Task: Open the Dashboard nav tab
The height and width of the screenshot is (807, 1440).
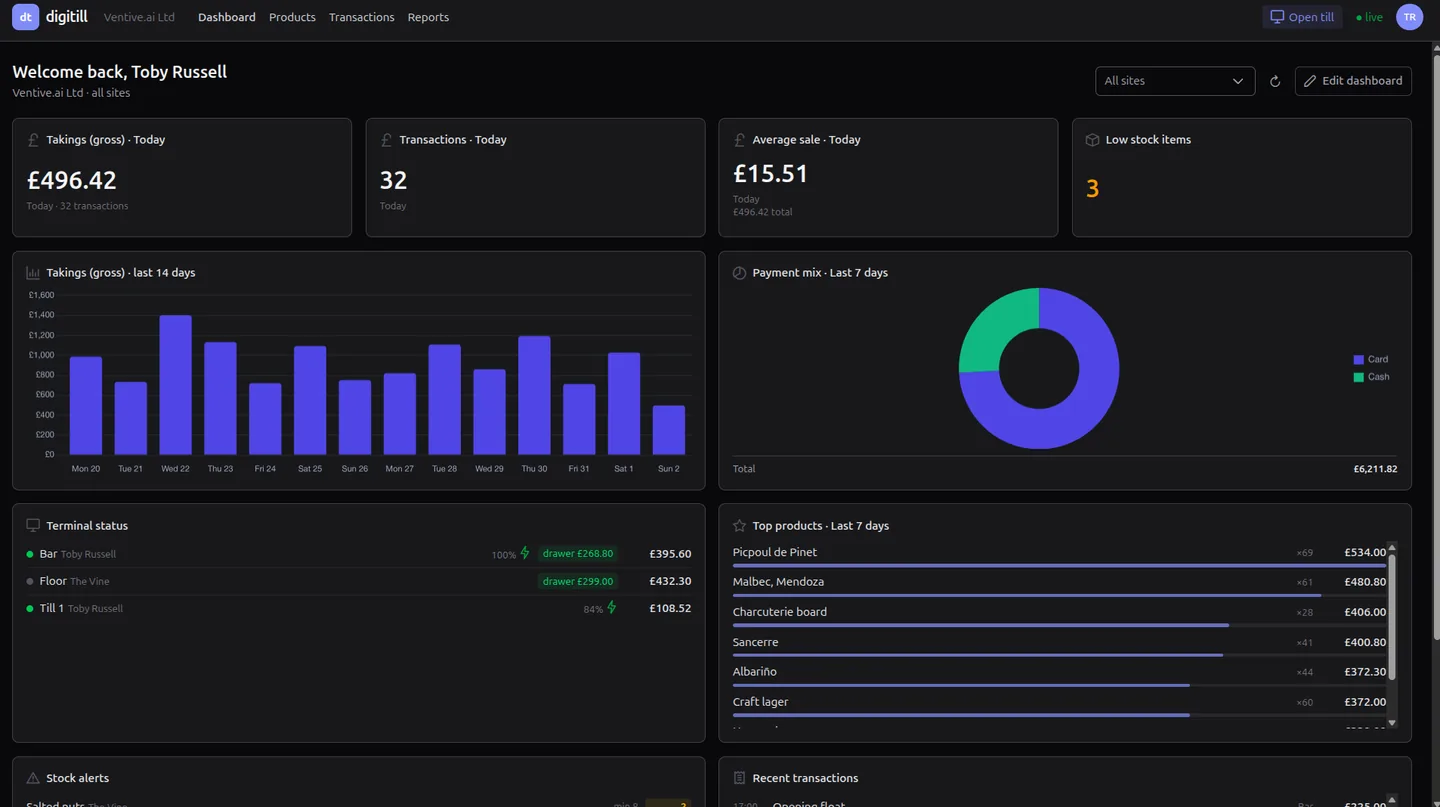Action: (x=227, y=17)
